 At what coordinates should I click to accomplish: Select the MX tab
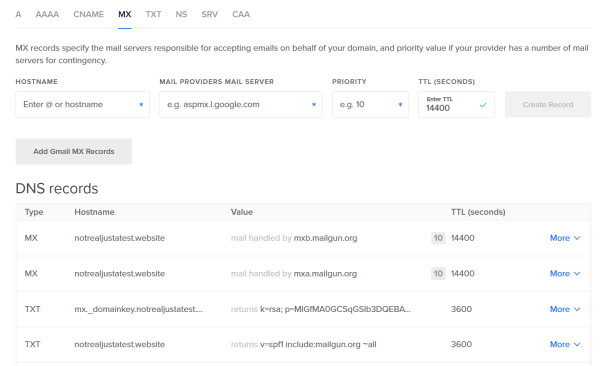pyautogui.click(x=125, y=14)
